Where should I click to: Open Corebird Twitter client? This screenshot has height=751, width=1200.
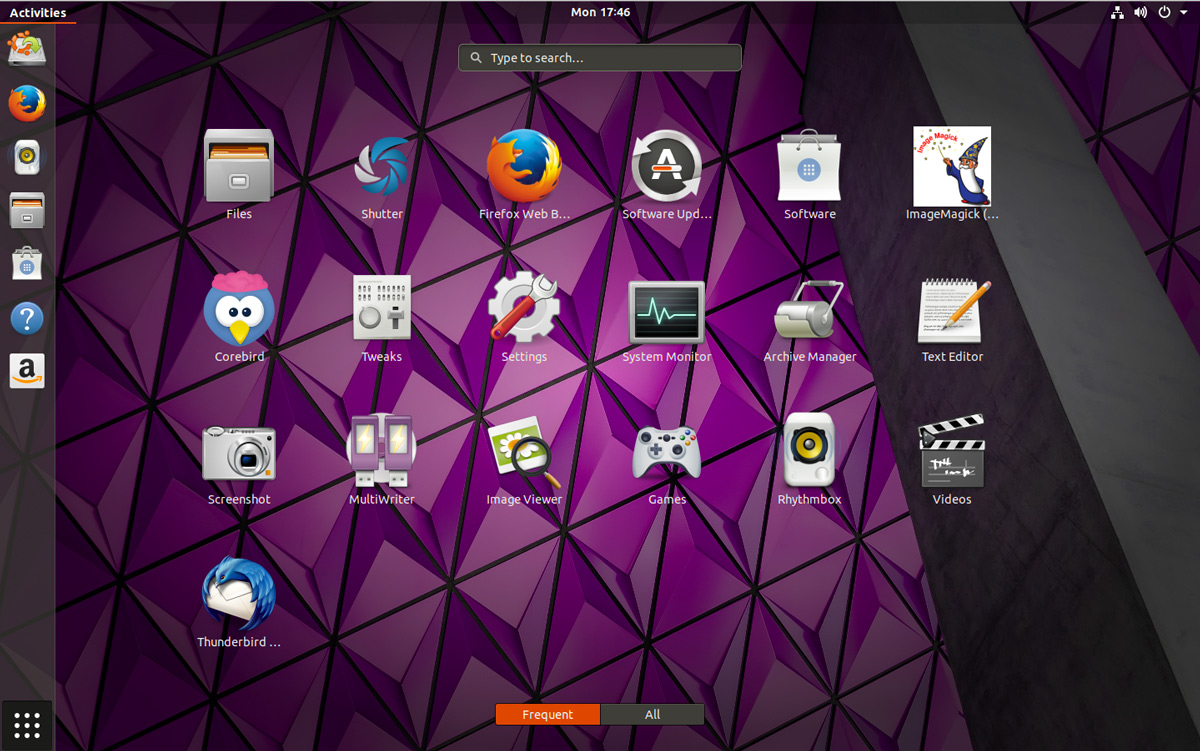(x=239, y=310)
